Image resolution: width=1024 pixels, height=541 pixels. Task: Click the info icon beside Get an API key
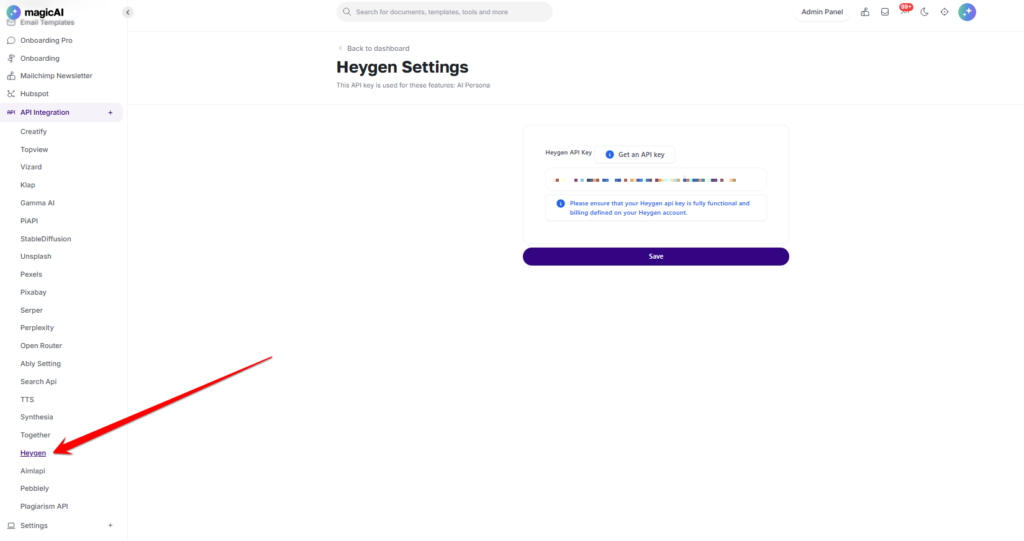609,155
